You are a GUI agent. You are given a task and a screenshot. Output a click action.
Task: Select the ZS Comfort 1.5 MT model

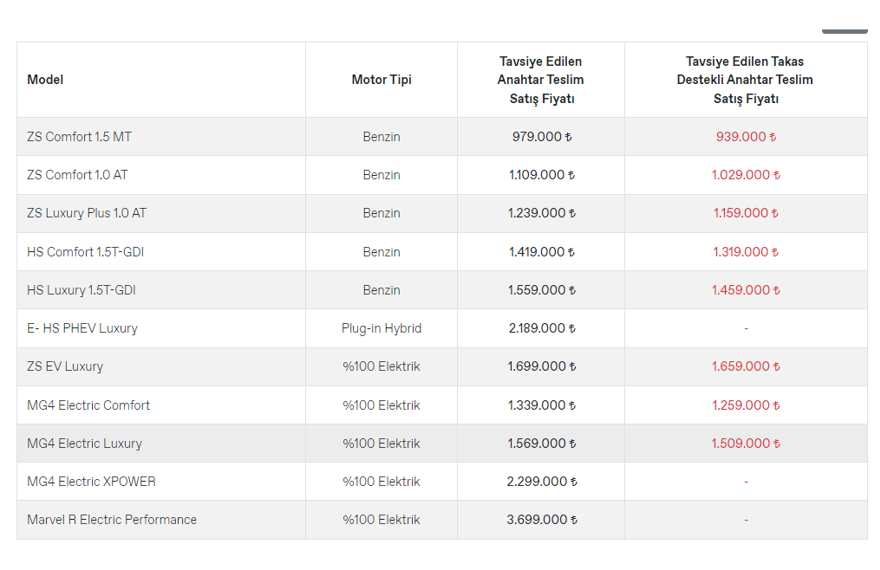pos(79,137)
